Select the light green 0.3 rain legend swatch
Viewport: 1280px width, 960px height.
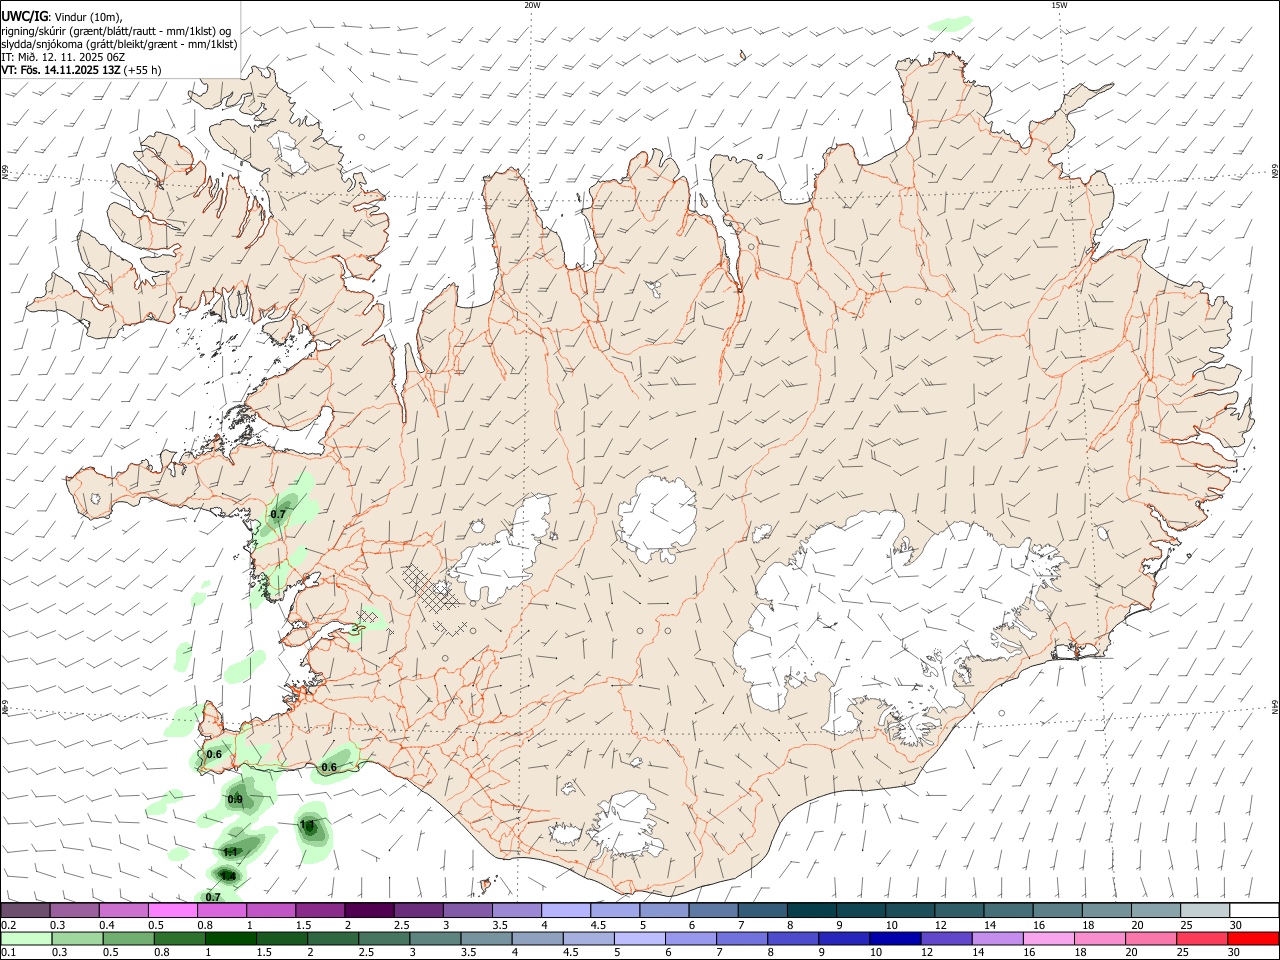[76, 938]
